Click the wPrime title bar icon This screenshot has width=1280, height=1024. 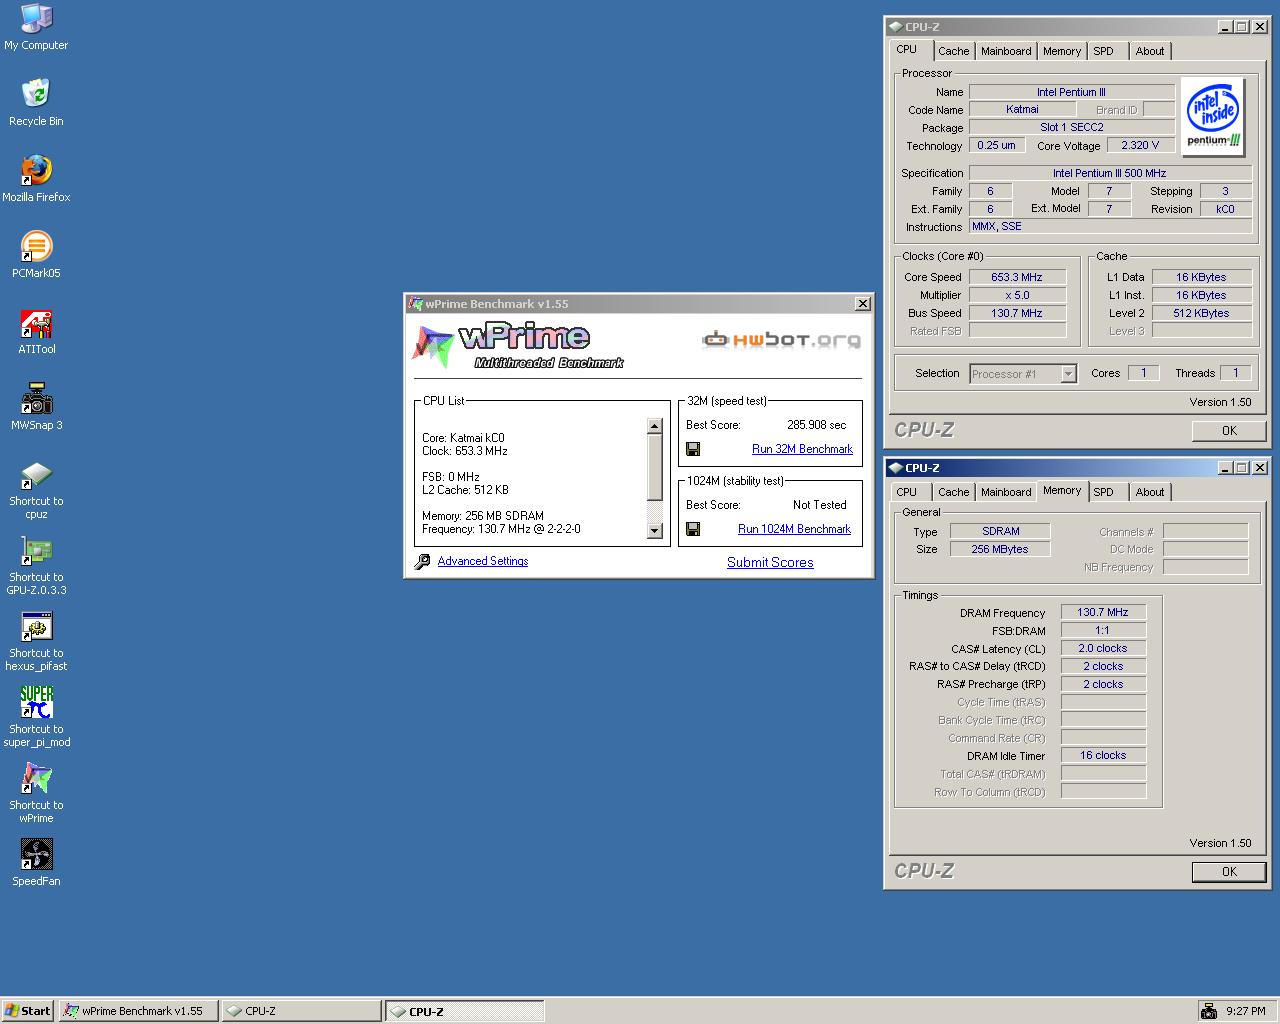tap(416, 304)
